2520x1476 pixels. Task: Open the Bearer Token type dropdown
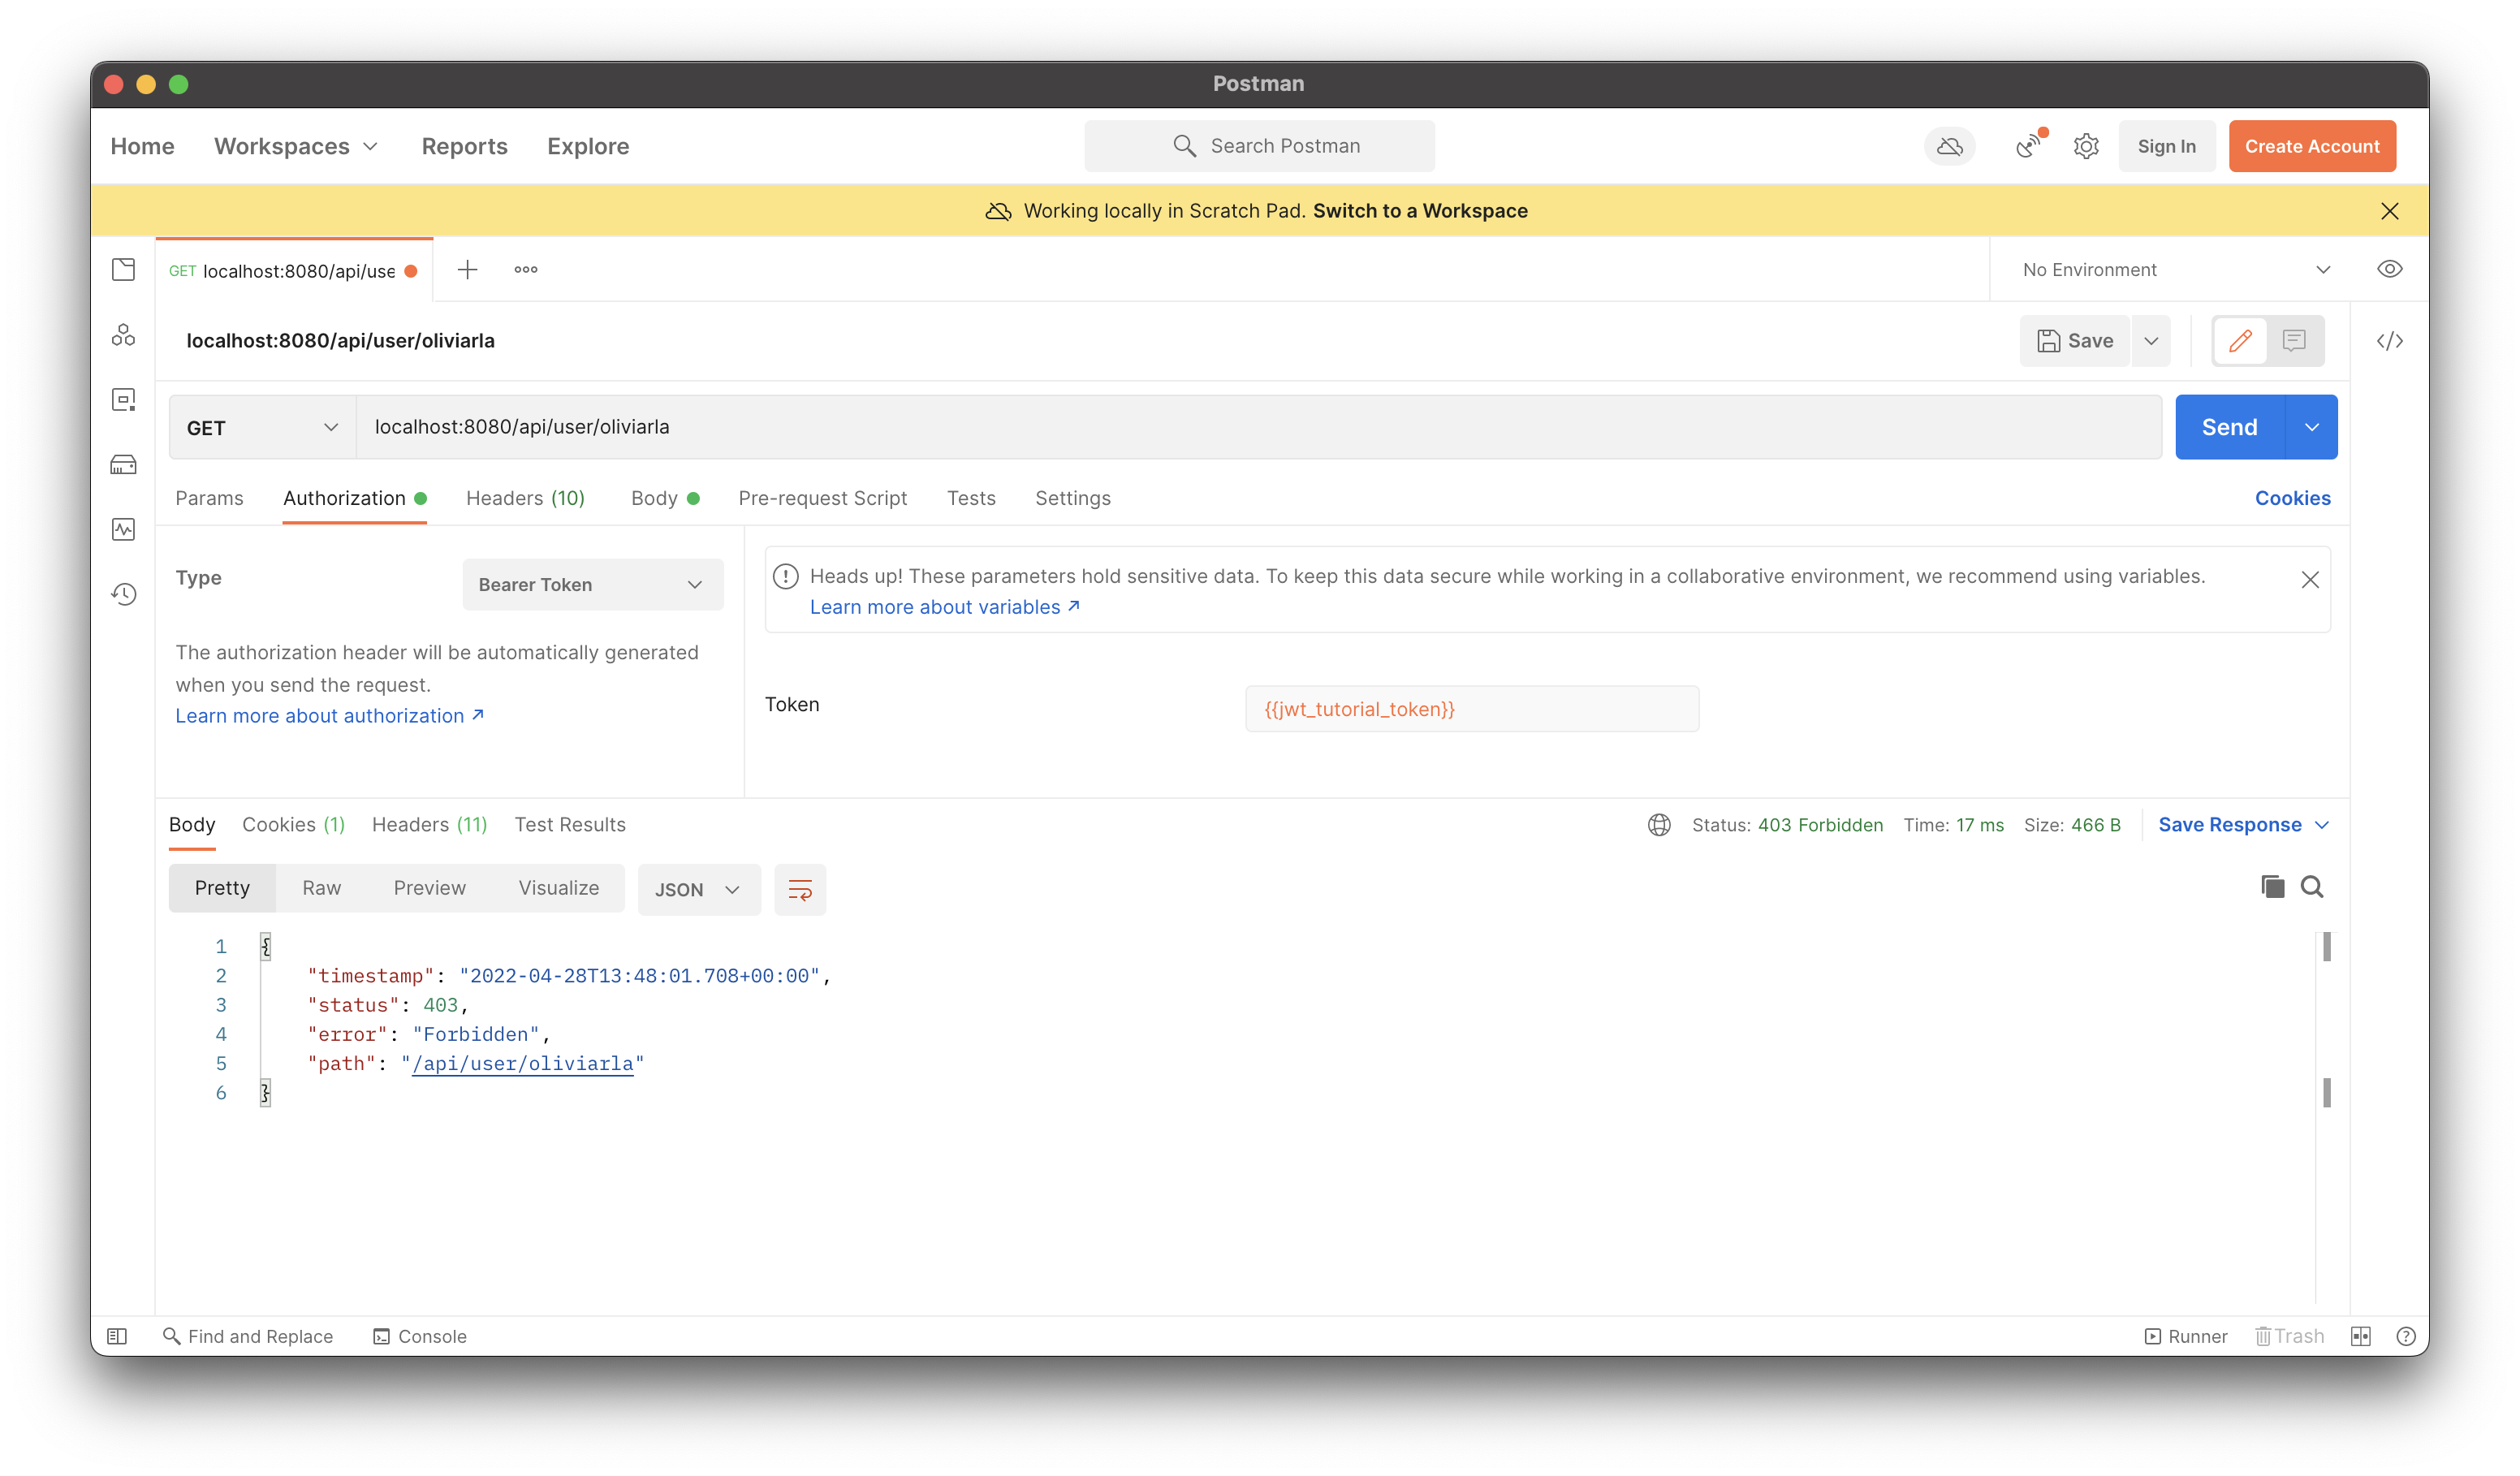pos(592,585)
